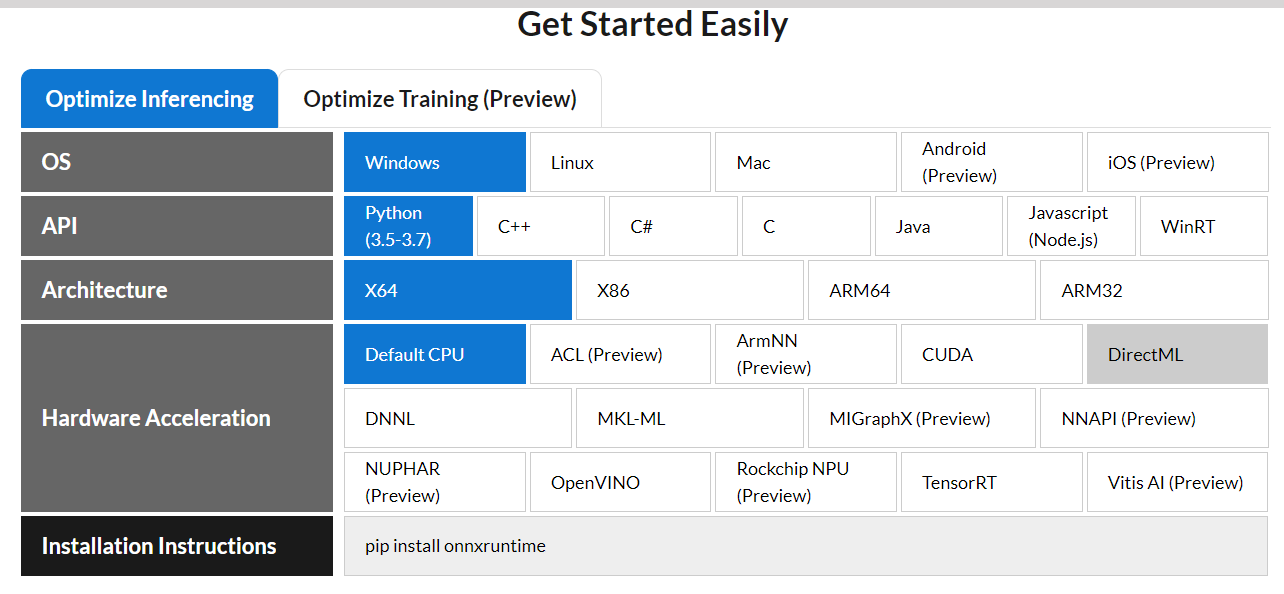Choose Mac as the OS
The image size is (1284, 594).
[805, 161]
